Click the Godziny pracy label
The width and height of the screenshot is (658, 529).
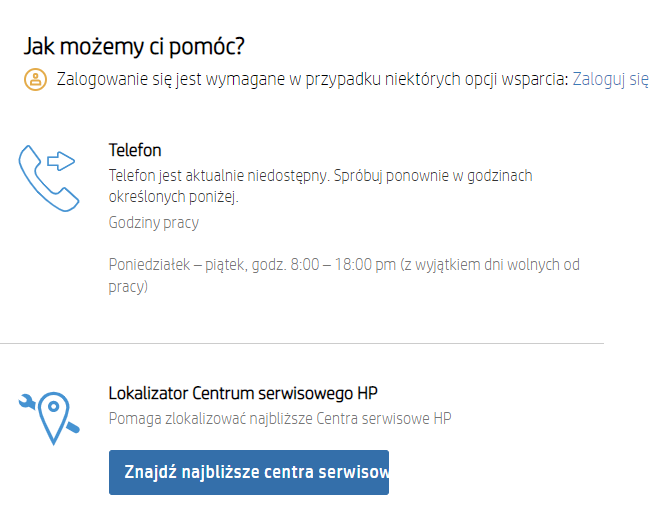[x=153, y=223]
